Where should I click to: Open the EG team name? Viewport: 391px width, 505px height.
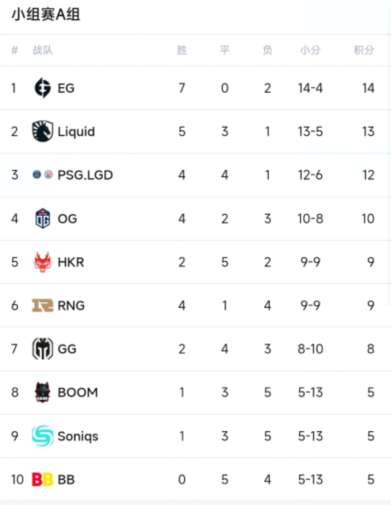66,88
